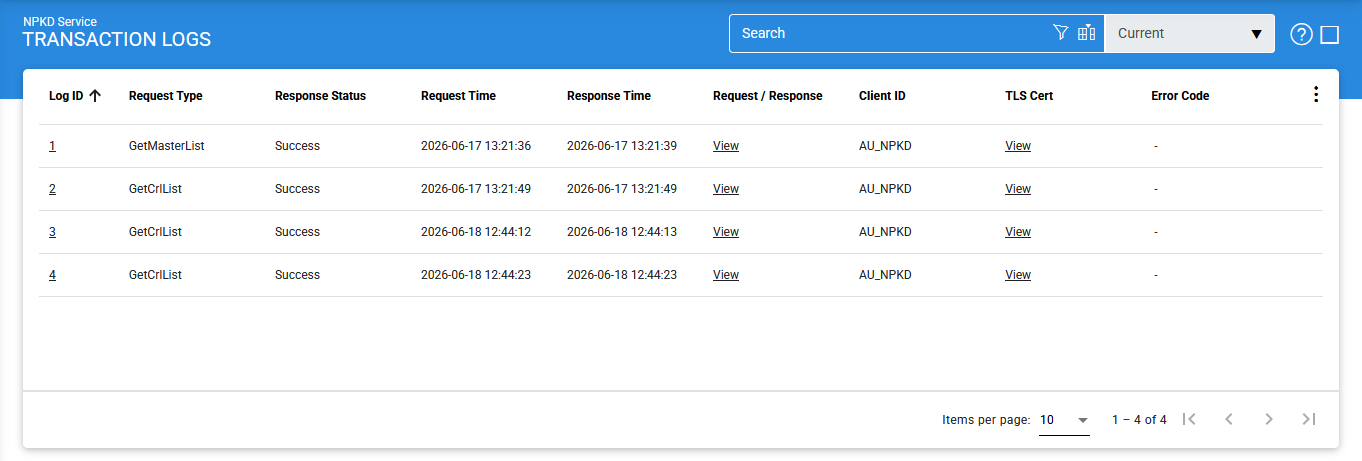The height and width of the screenshot is (461, 1362).
Task: Select response time 2026-06-17 13:21:39
Action: 622,146
